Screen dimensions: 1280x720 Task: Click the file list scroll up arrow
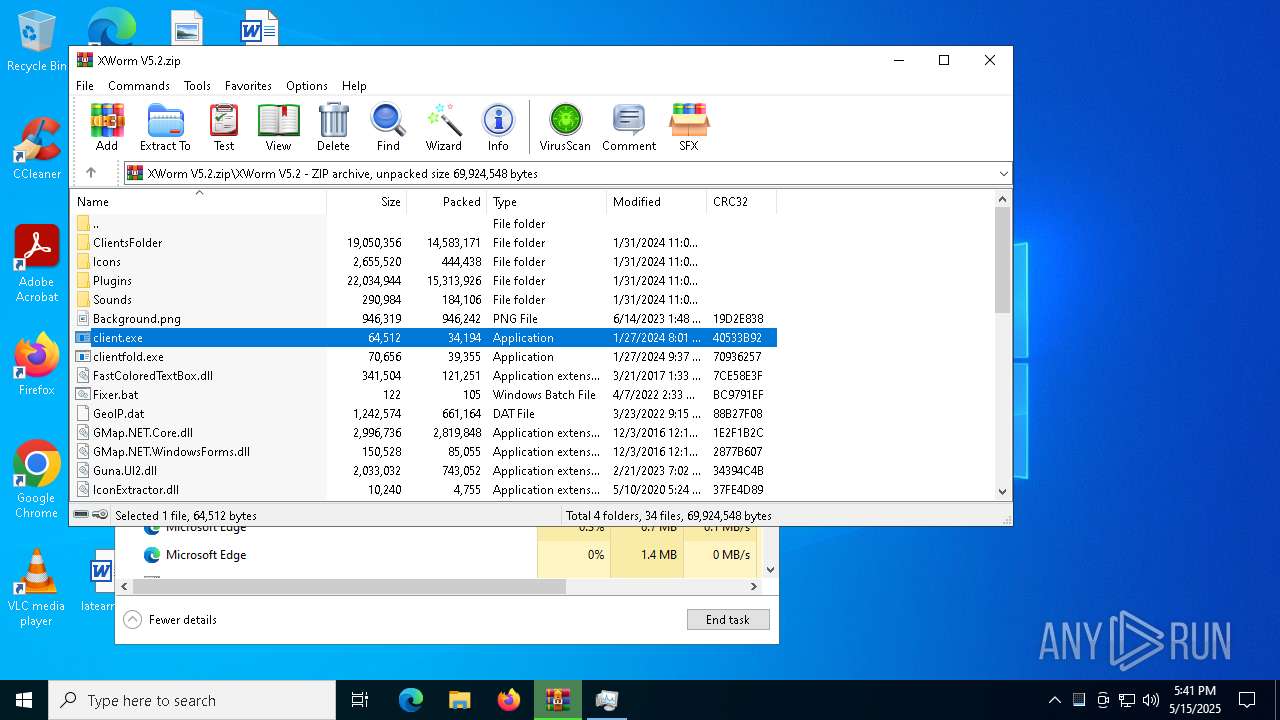pyautogui.click(x=1003, y=199)
